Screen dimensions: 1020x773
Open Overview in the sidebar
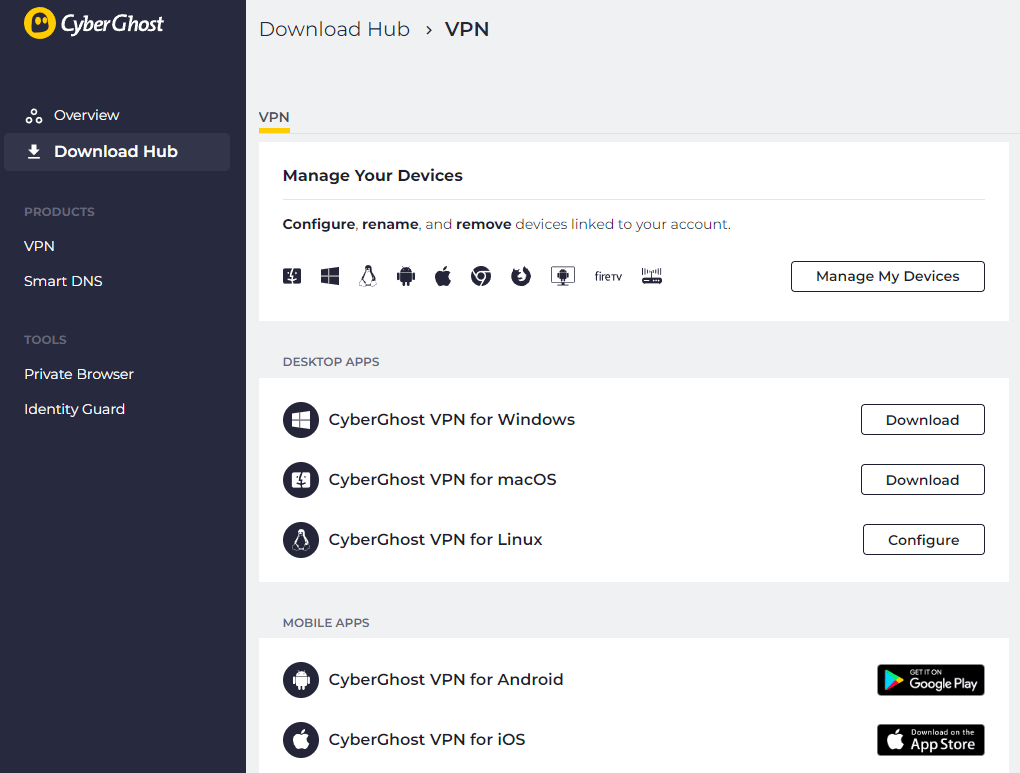coord(86,115)
